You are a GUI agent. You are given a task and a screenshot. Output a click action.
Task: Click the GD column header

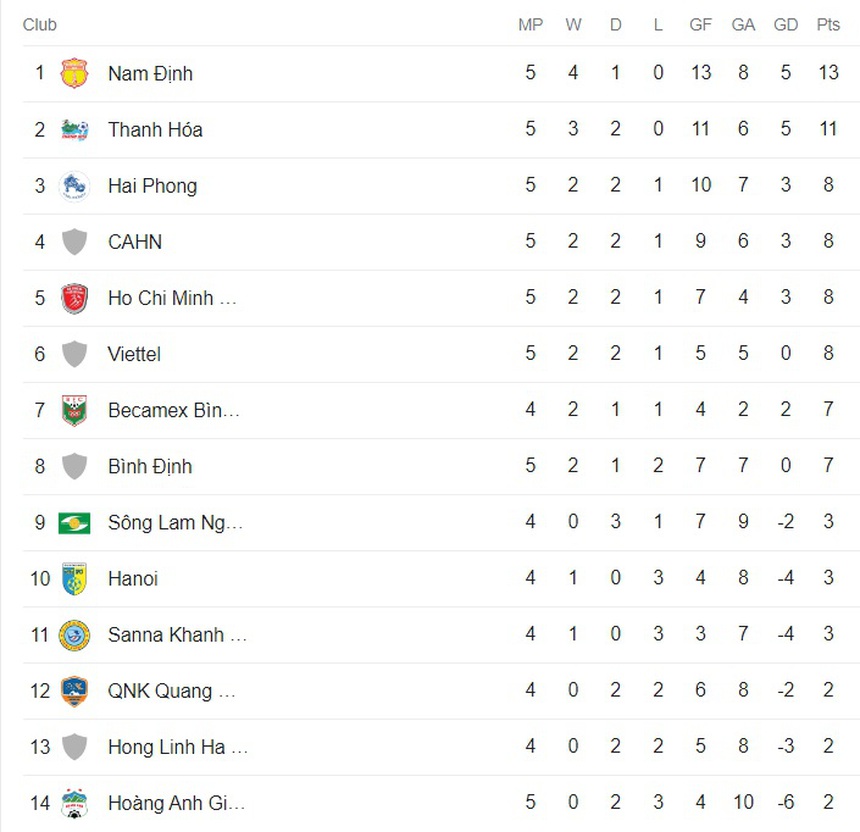[x=785, y=25]
